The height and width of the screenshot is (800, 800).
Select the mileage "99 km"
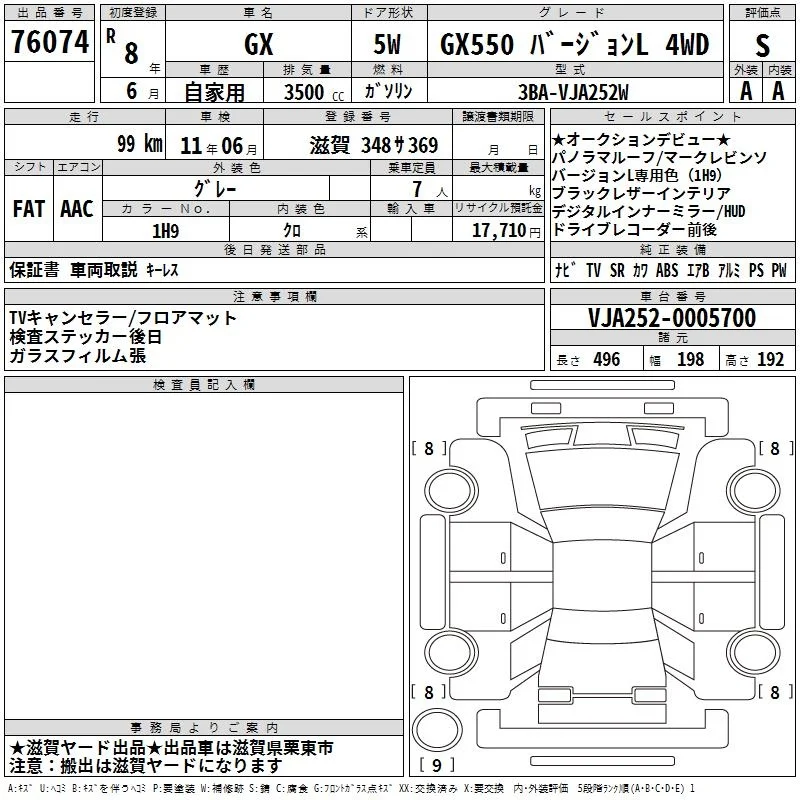click(140, 144)
